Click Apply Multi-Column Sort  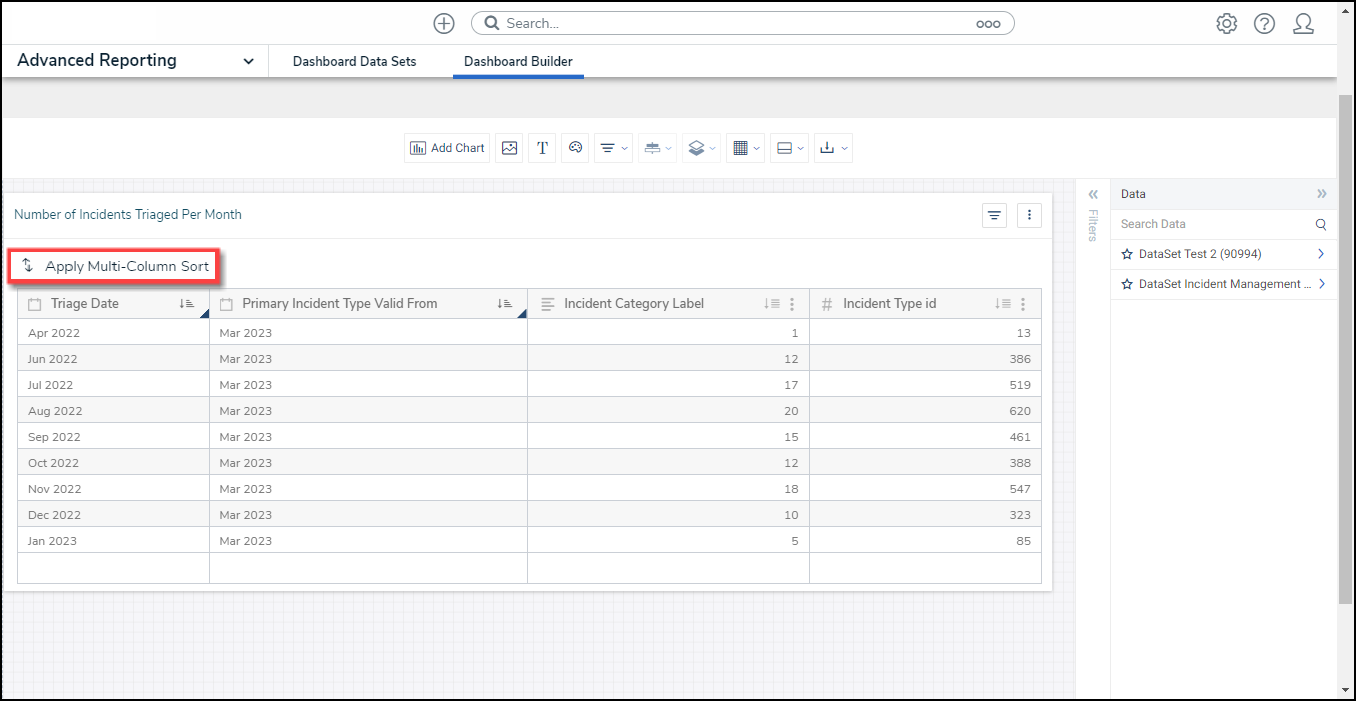point(116,266)
